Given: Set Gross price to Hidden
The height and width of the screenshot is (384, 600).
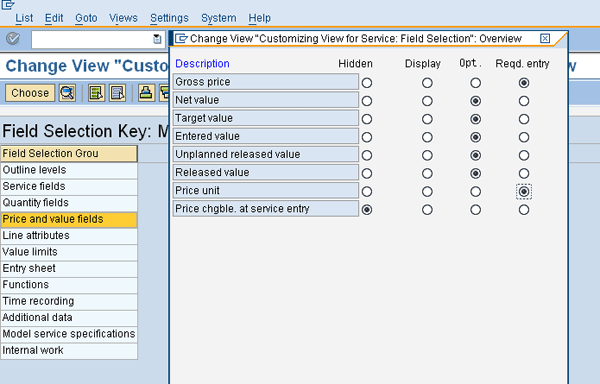Looking at the screenshot, I should (367, 83).
